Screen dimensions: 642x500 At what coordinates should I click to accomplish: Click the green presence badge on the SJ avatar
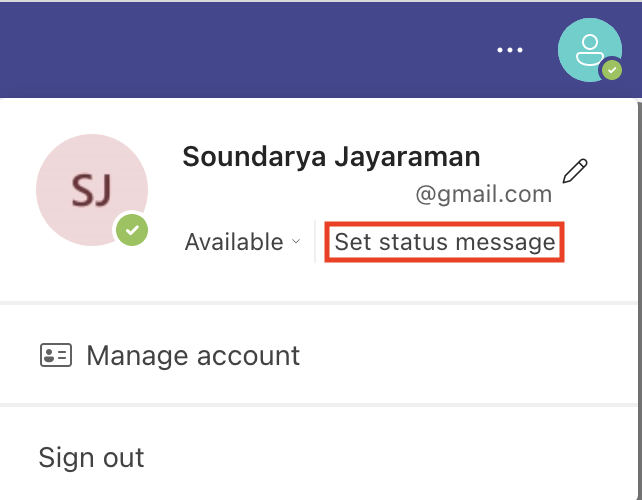click(131, 230)
